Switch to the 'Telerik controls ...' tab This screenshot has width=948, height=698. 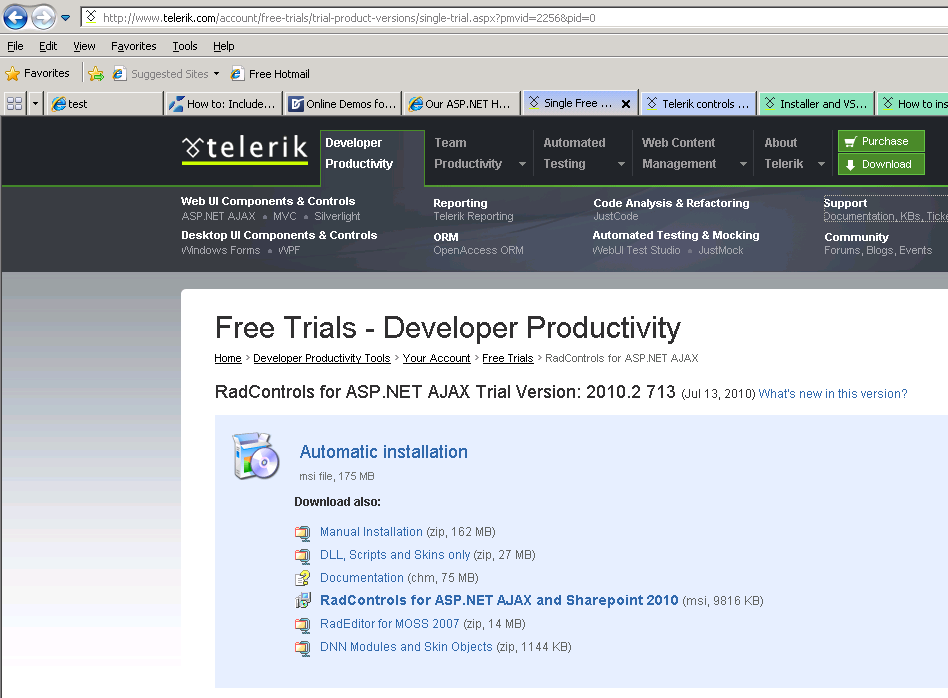698,103
